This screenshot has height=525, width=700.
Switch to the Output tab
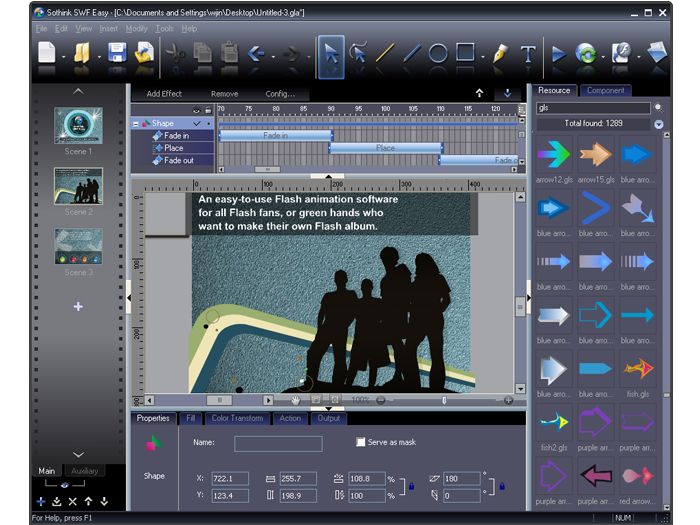coord(329,418)
